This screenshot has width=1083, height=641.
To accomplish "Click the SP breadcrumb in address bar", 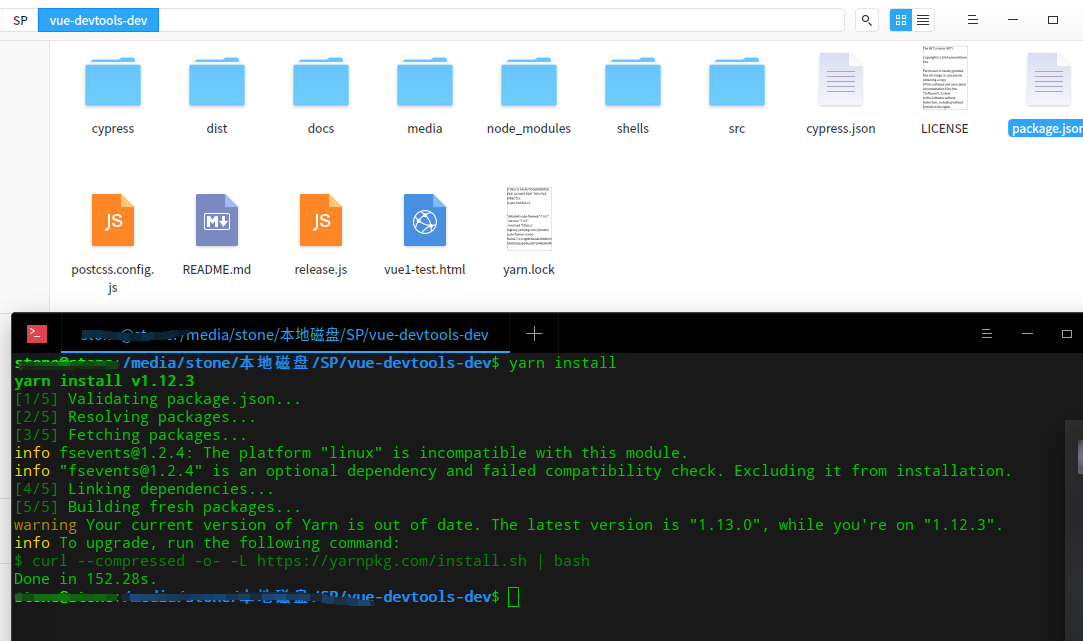I will point(21,21).
